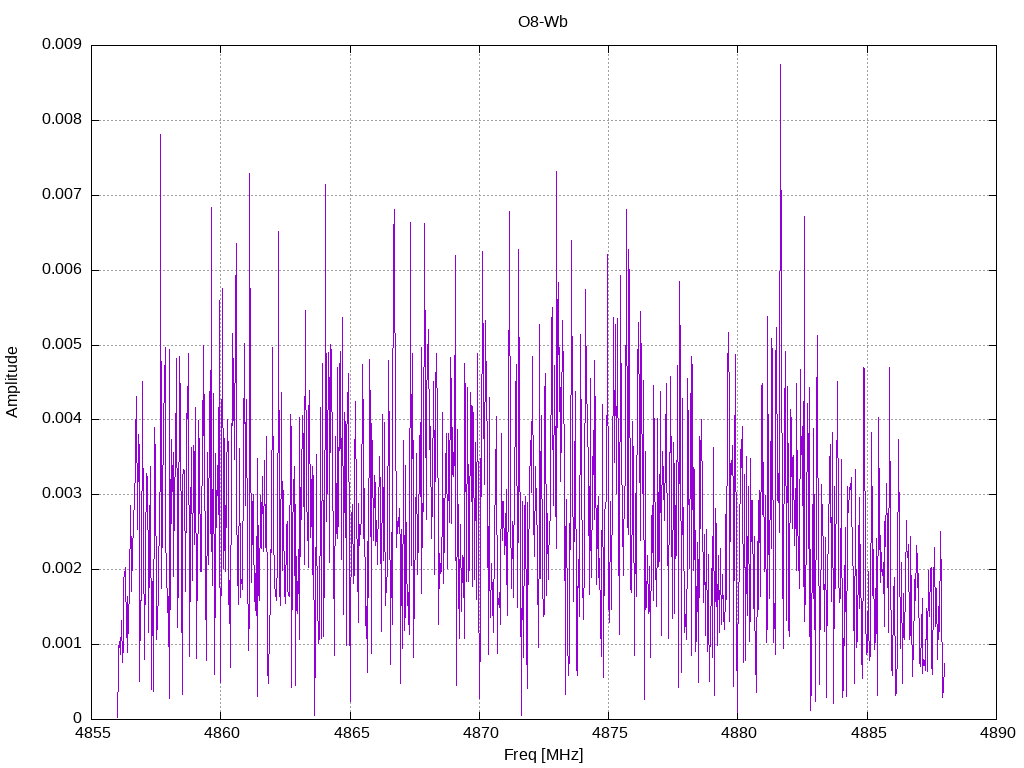
Task: Click the 4860 x-axis tick label
Action: (x=221, y=733)
